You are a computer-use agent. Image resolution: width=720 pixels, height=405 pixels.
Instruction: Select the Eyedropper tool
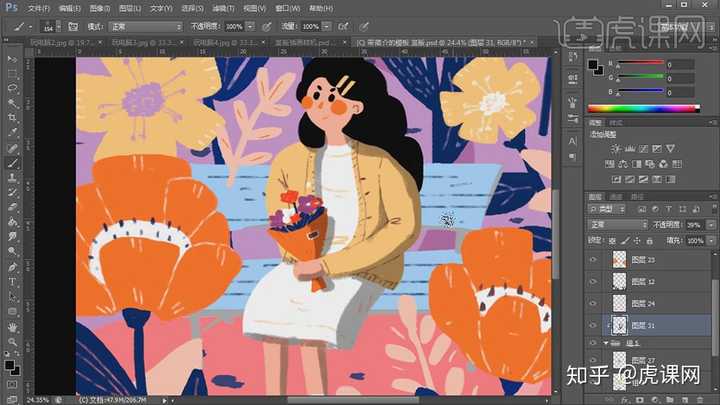point(12,133)
